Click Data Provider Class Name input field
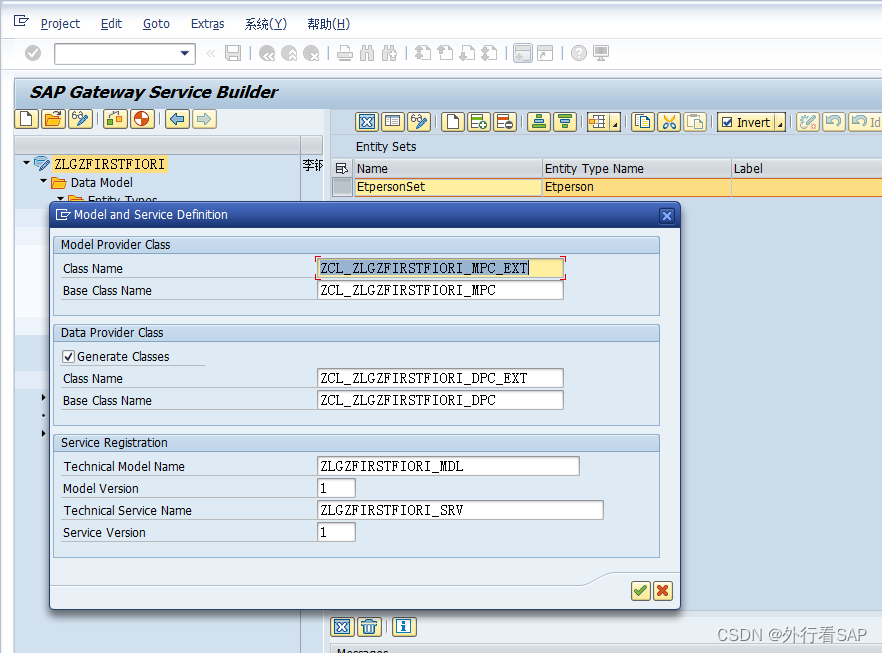 tap(440, 379)
